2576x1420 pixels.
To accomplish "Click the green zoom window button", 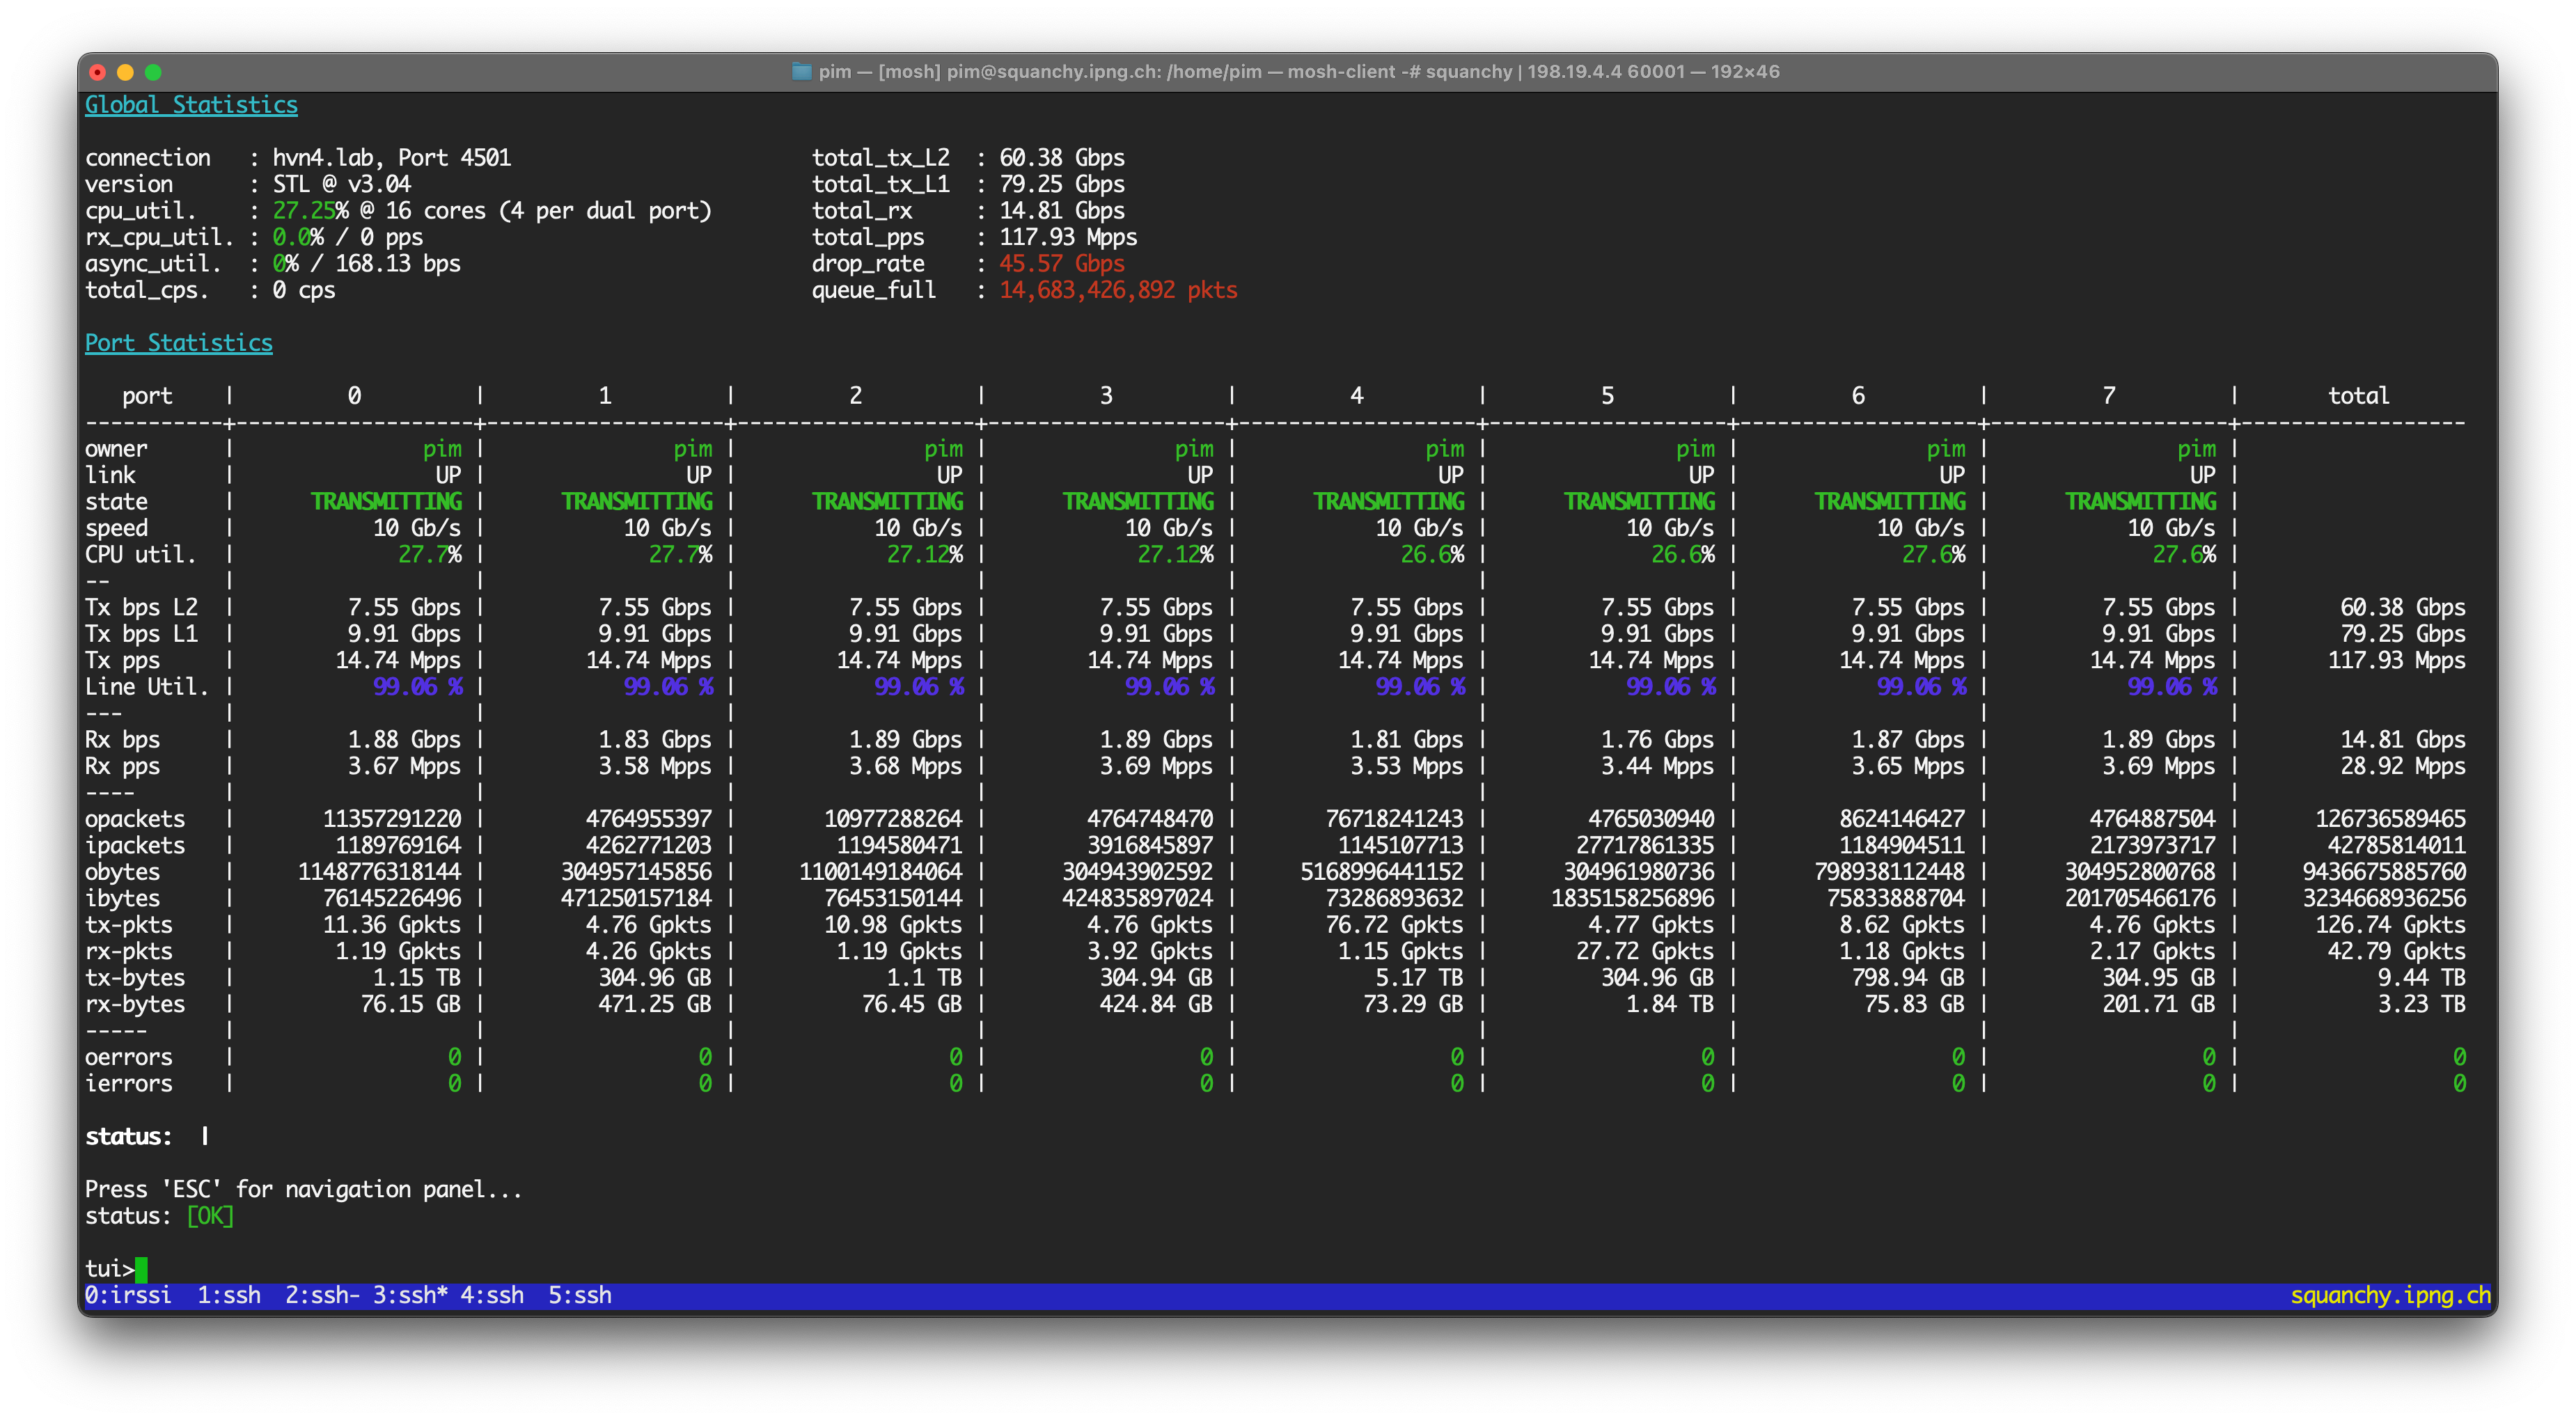I will tap(153, 72).
